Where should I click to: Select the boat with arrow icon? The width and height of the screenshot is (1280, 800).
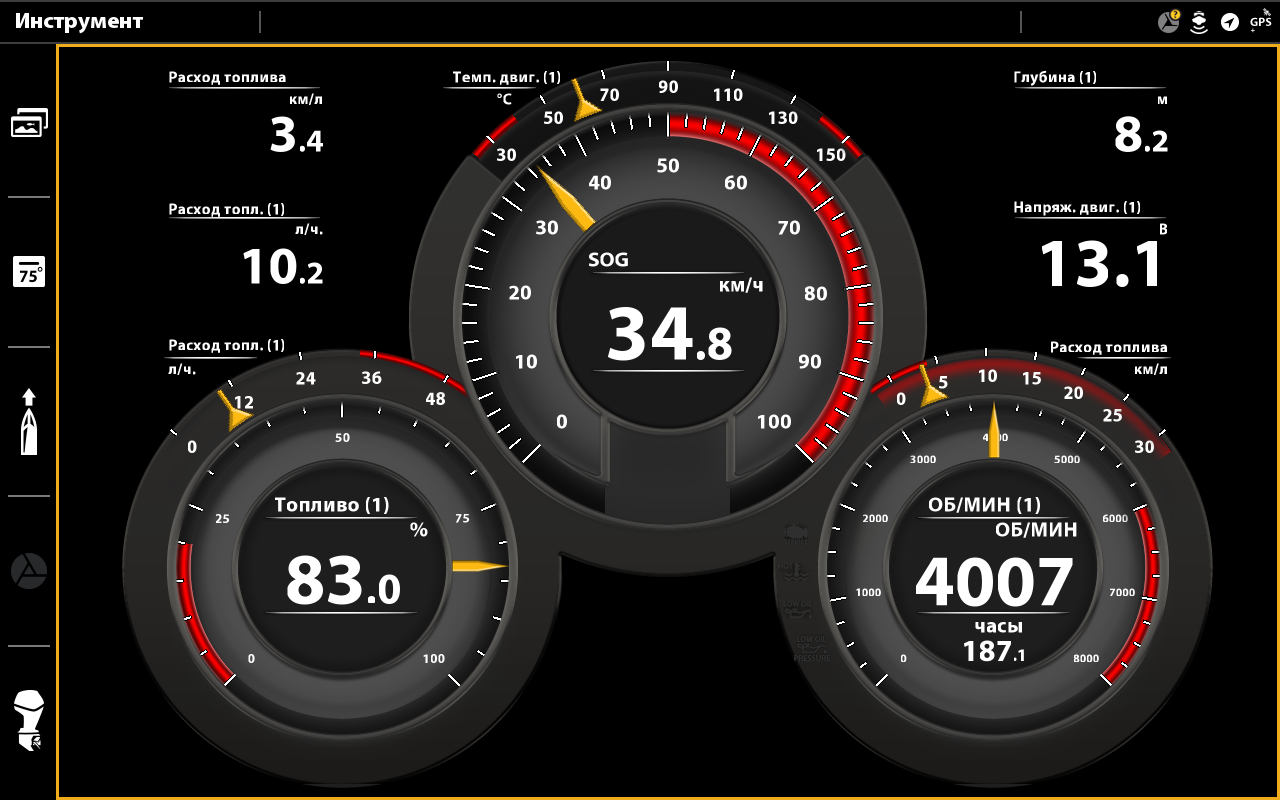pos(29,421)
